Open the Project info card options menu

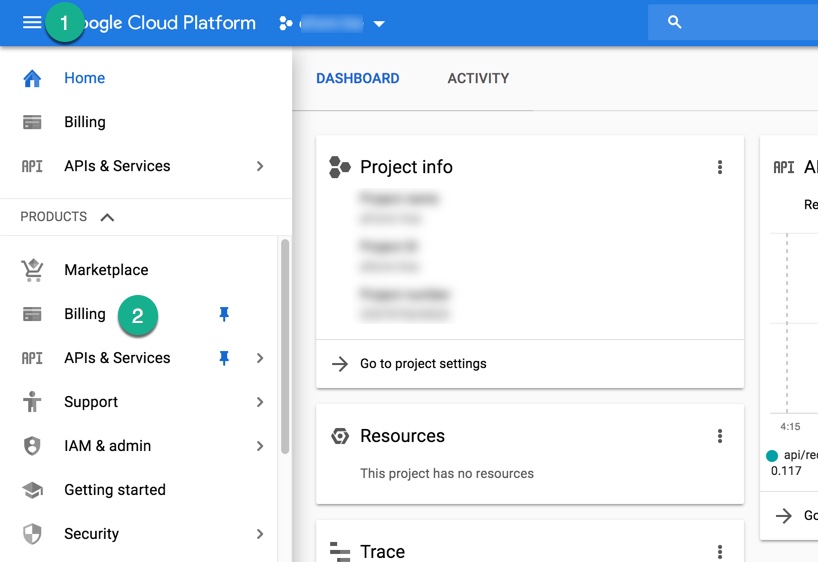pyautogui.click(x=720, y=167)
